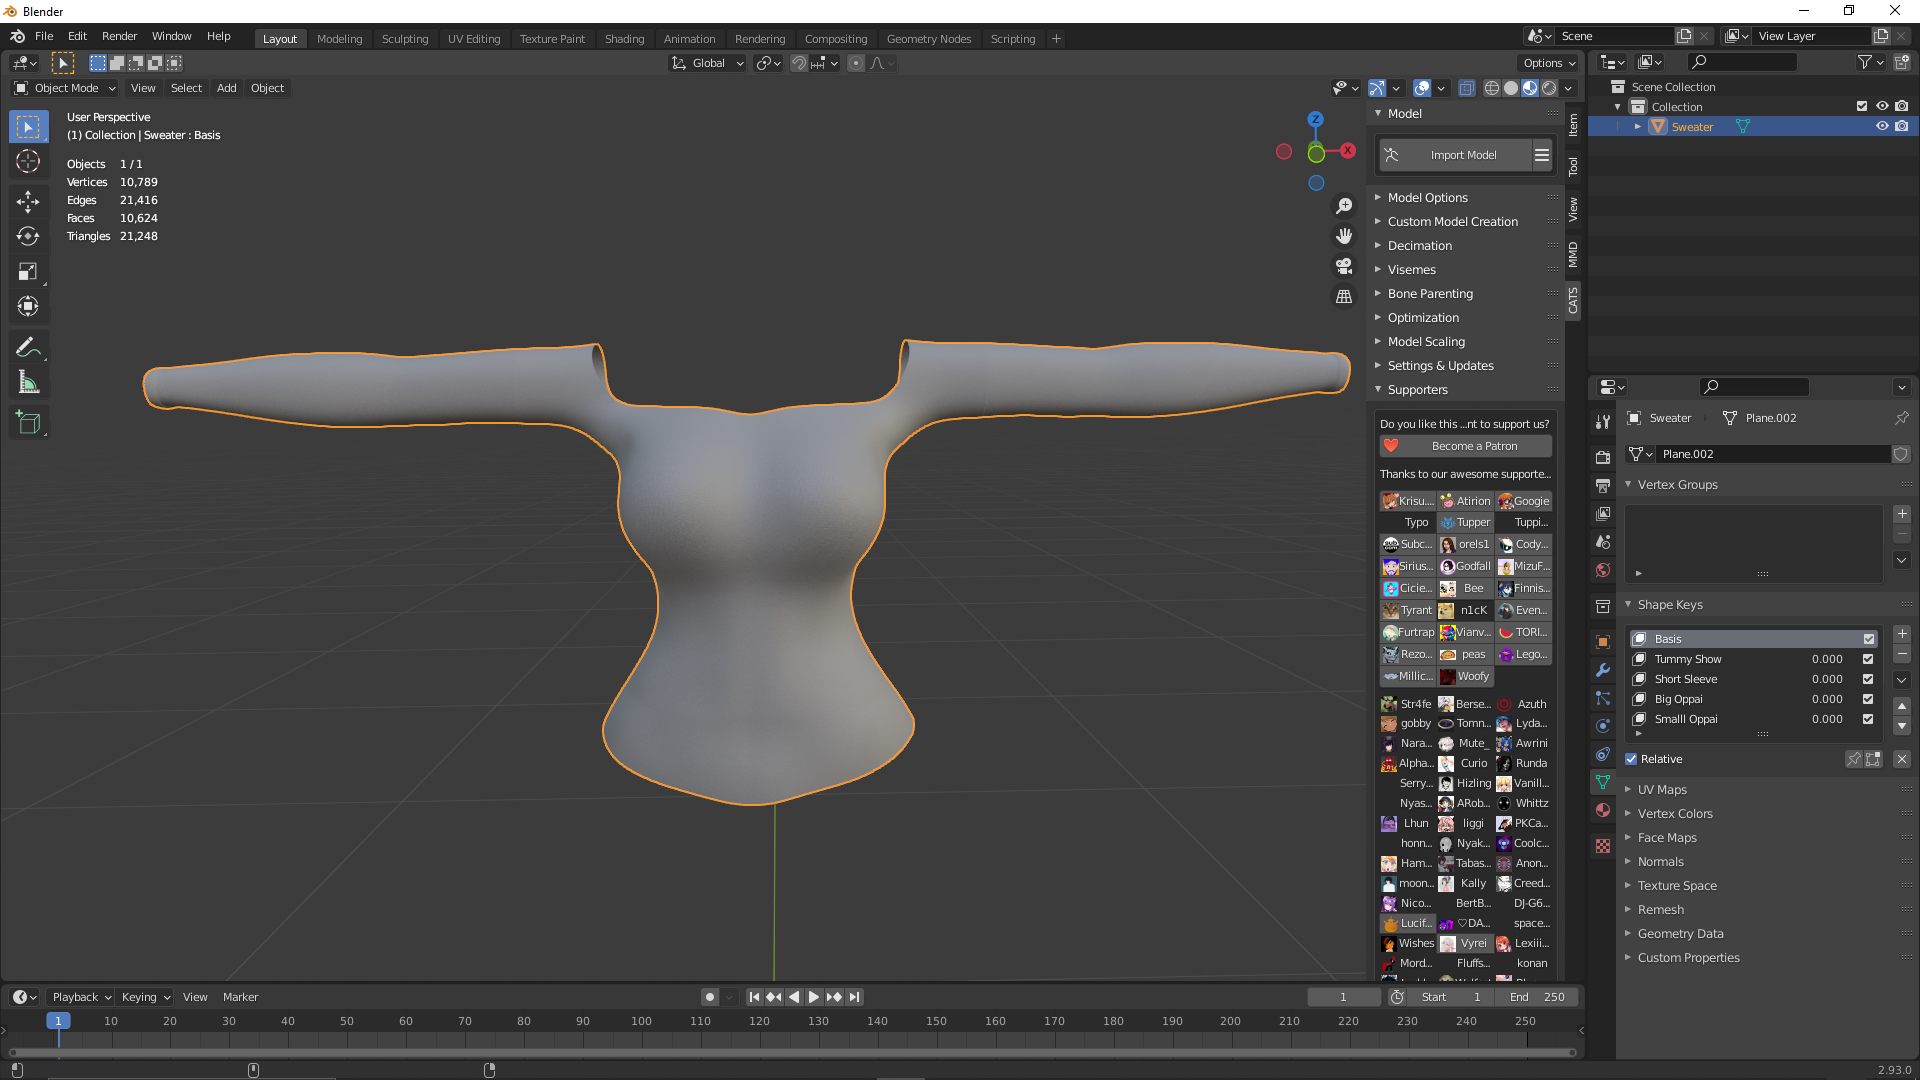1920x1080 pixels.
Task: Open the Object Mode dropdown
Action: point(65,88)
